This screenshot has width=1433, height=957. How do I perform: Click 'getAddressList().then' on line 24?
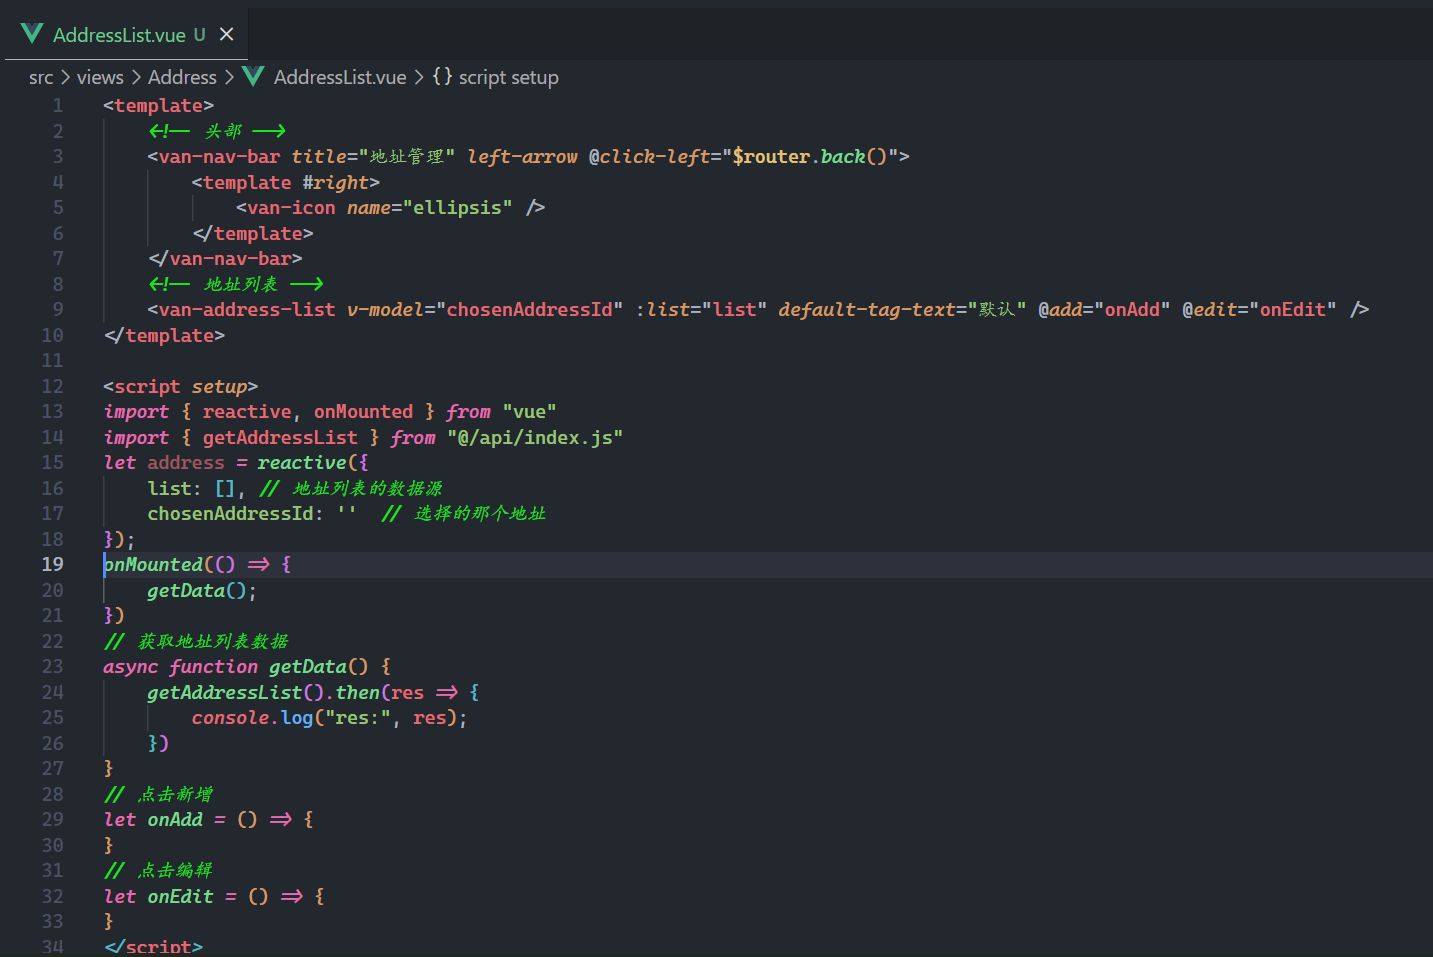pos(264,693)
